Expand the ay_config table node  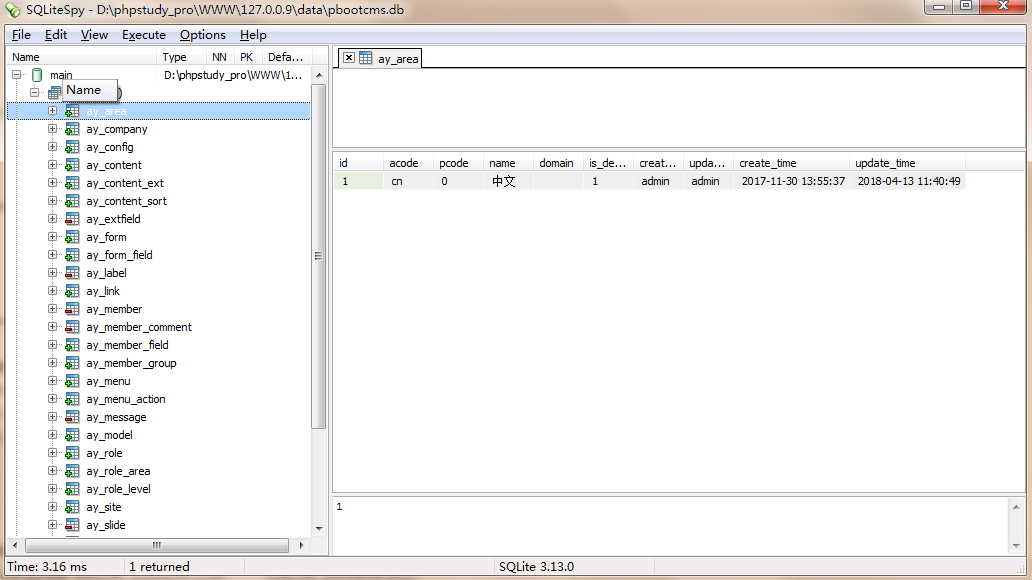53,147
